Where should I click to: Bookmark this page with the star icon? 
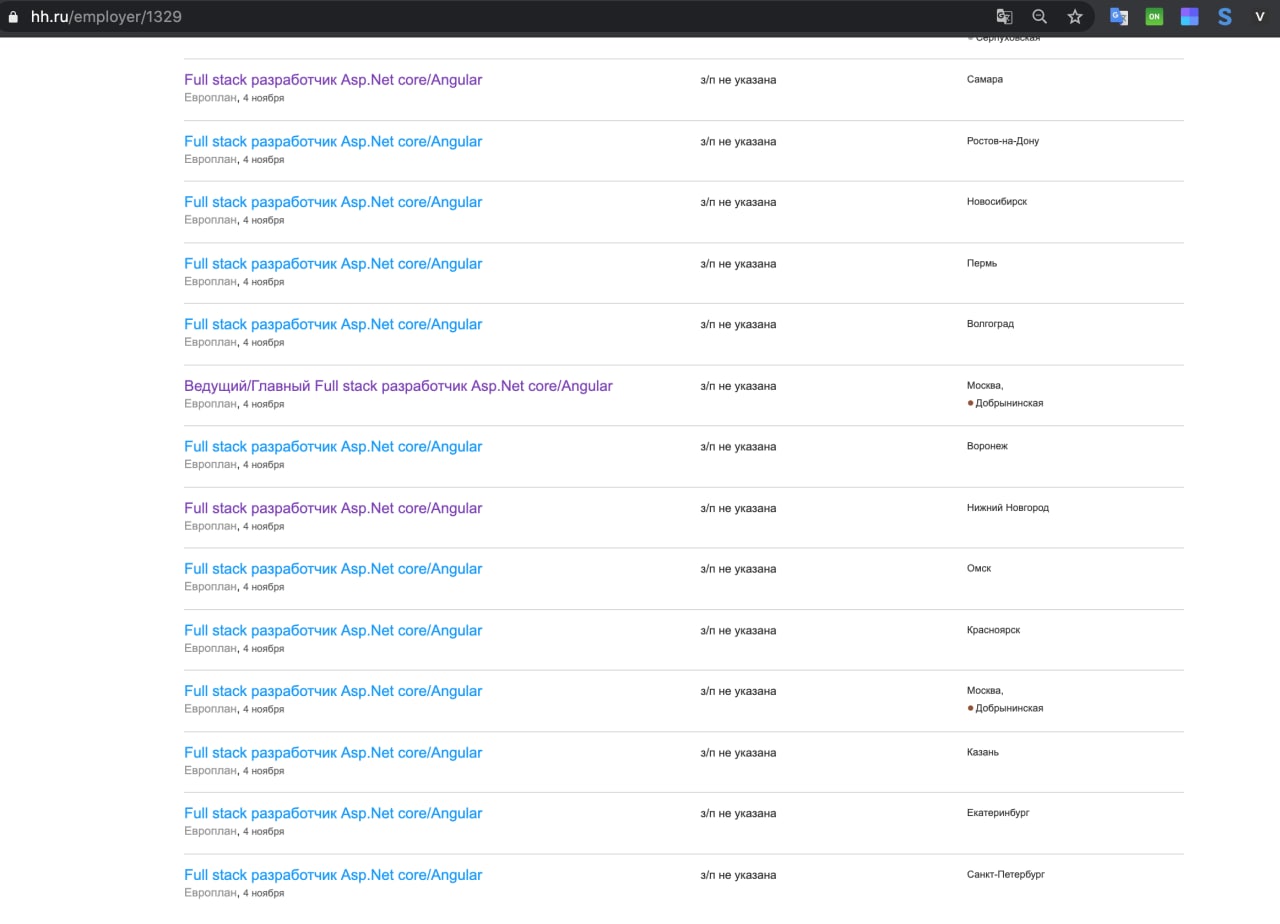pos(1075,17)
